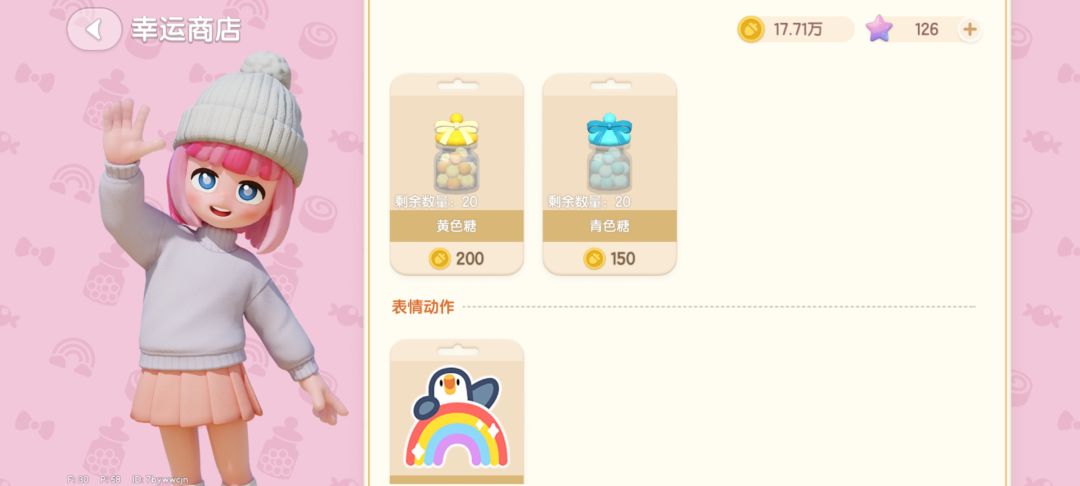Tap the 17.71万 coin balance
Viewport: 1080px width, 486px height.
point(798,30)
